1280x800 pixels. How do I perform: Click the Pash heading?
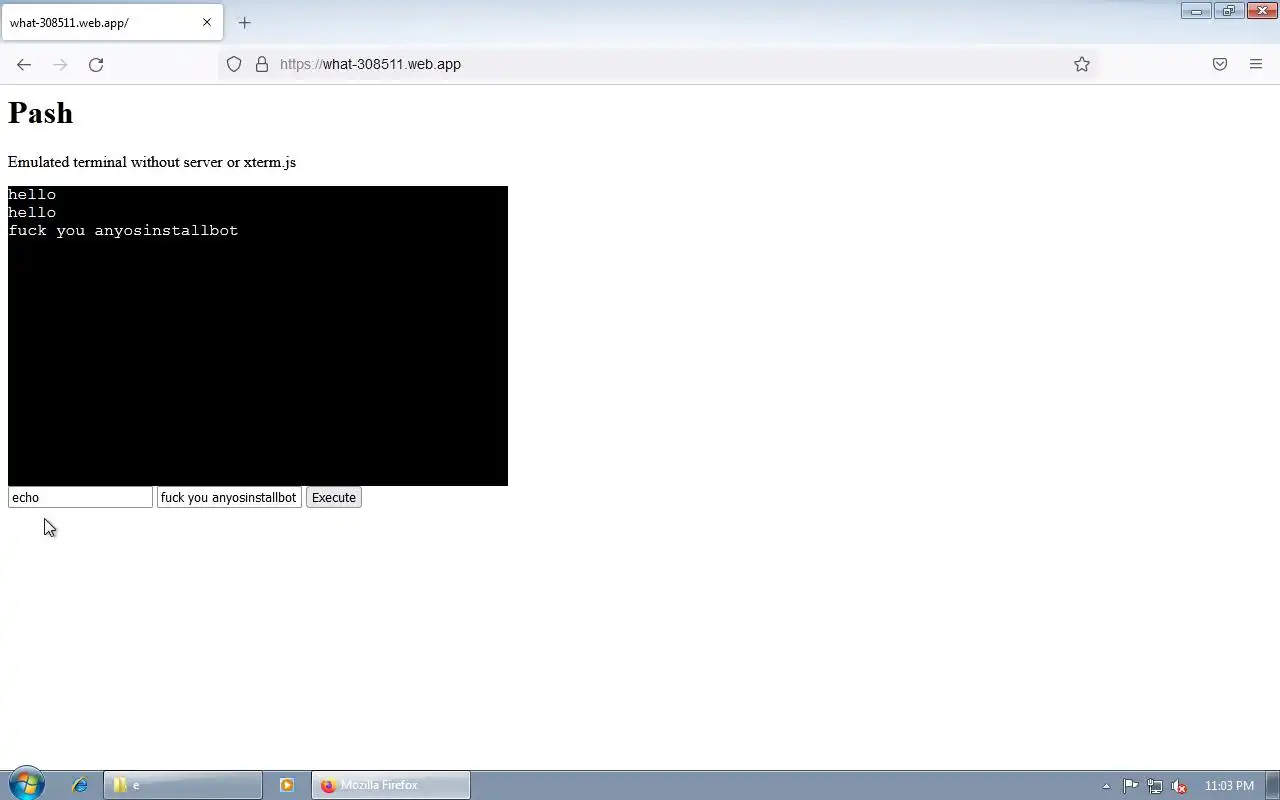pyautogui.click(x=40, y=113)
